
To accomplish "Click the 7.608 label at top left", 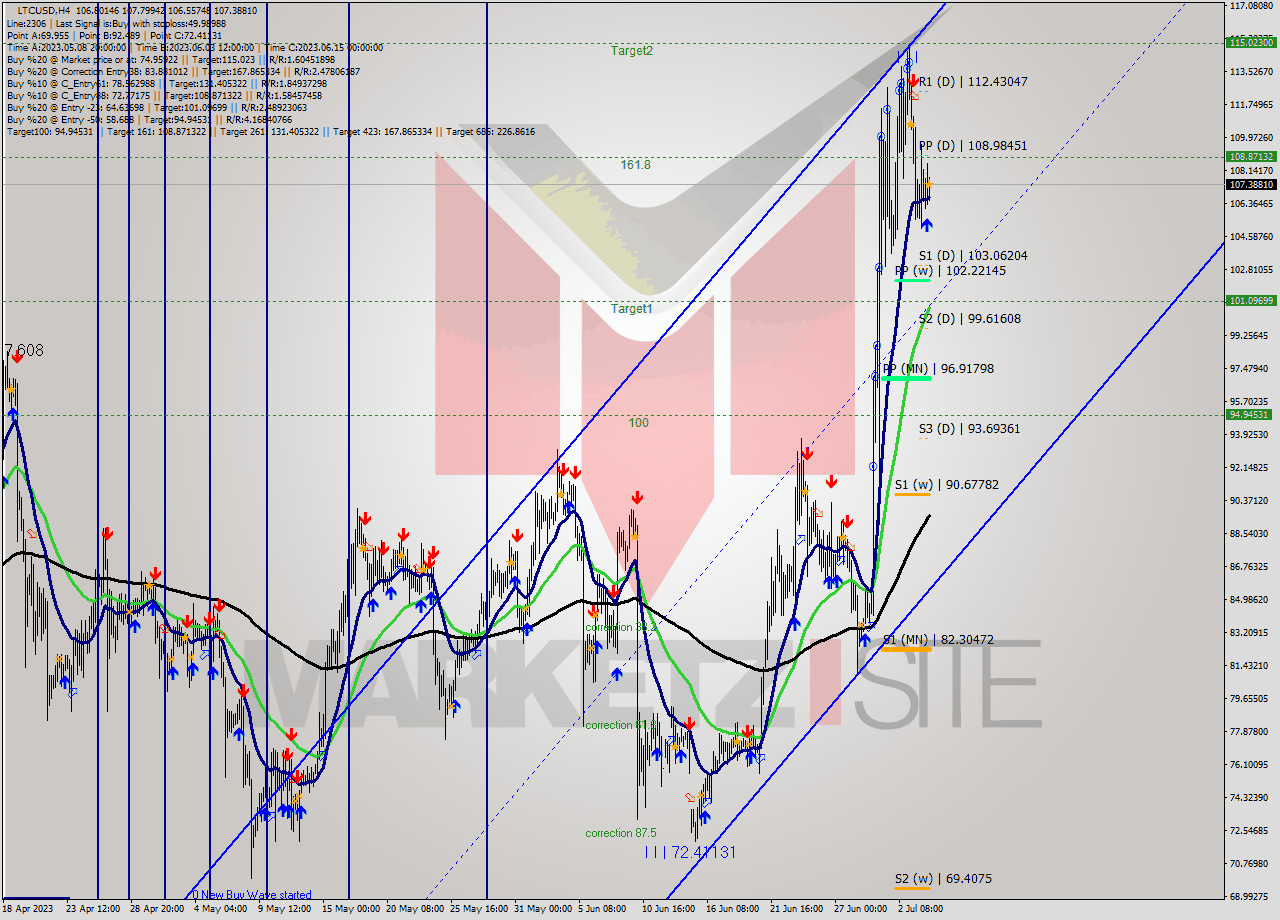I will coord(24,351).
